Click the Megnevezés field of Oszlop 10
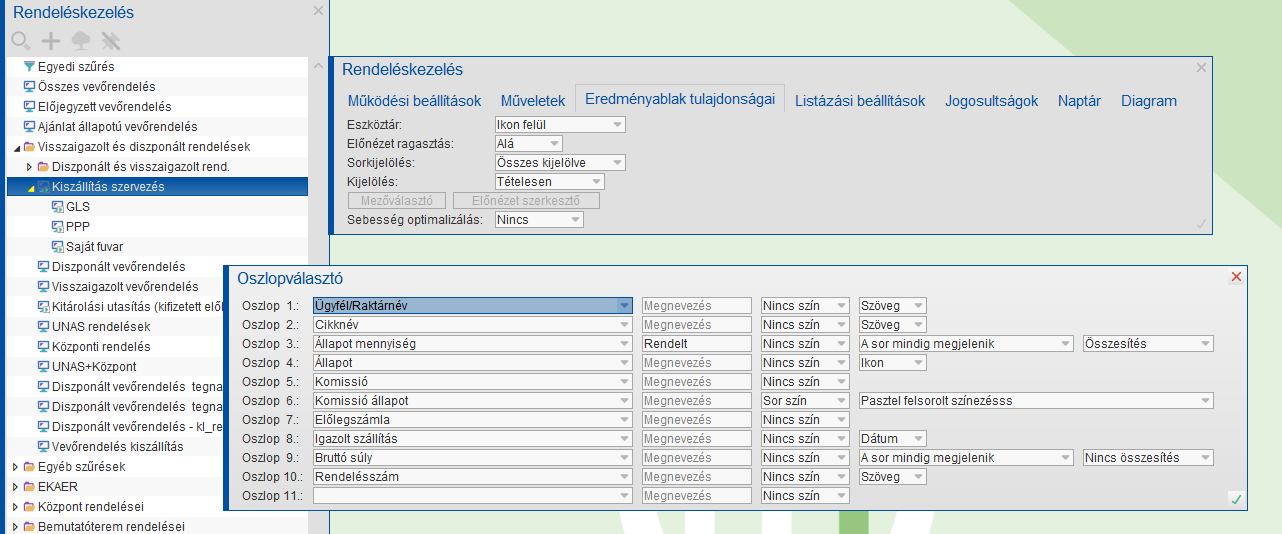 [696, 477]
